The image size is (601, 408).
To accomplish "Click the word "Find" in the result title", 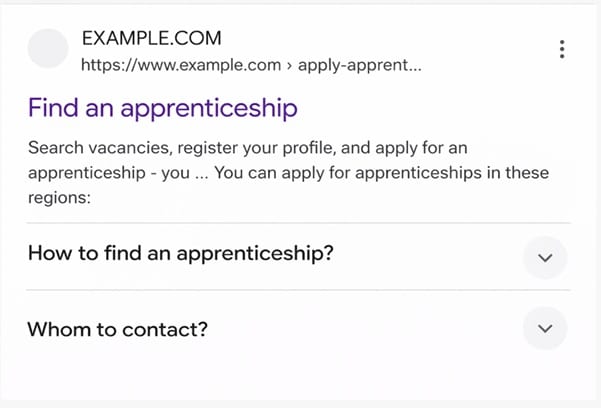I will 52,107.
